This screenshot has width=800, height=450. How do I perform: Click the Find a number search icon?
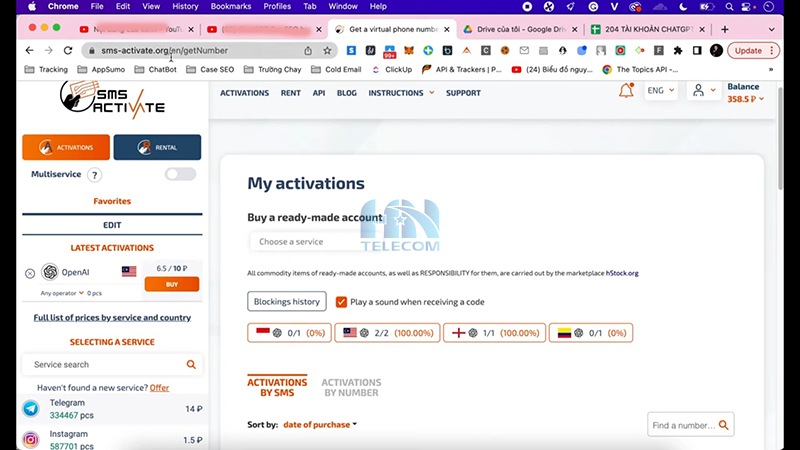pos(722,425)
